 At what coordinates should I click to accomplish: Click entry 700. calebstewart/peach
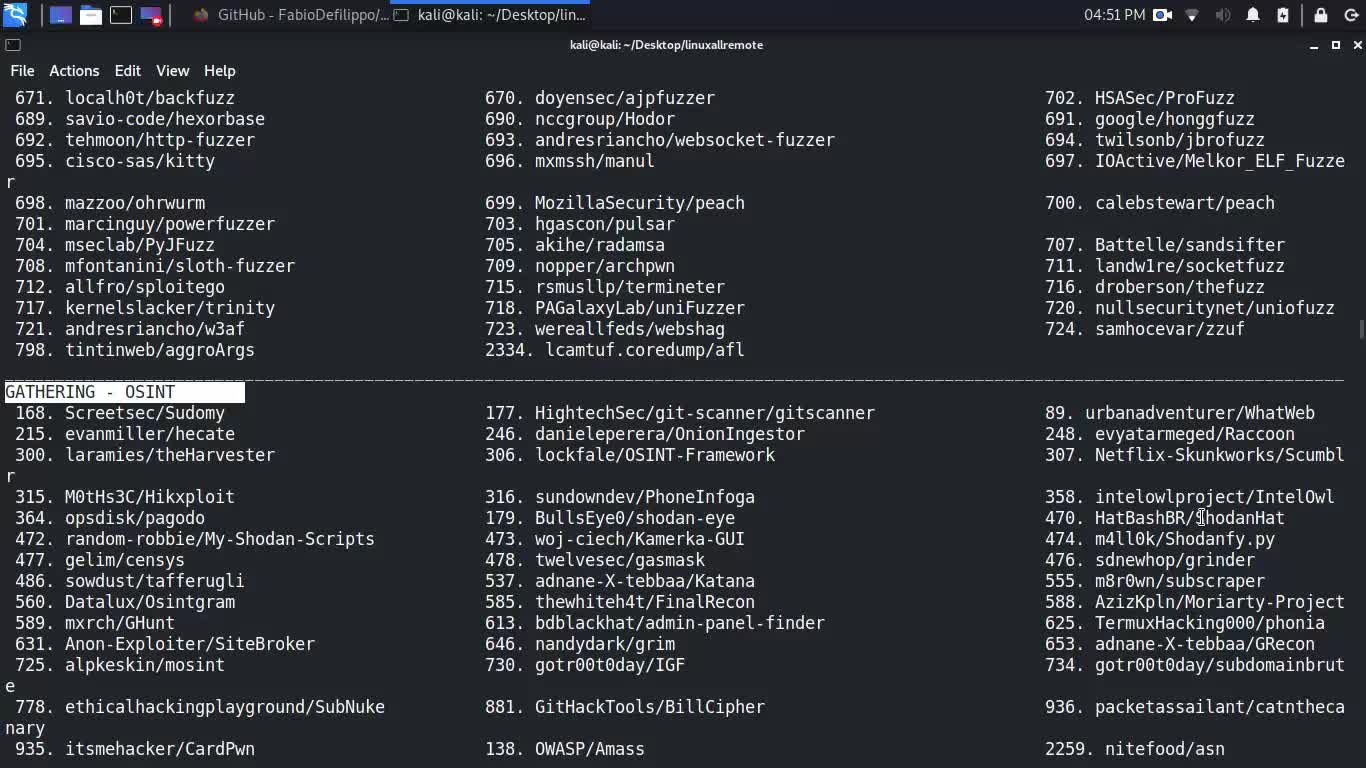coord(1160,203)
